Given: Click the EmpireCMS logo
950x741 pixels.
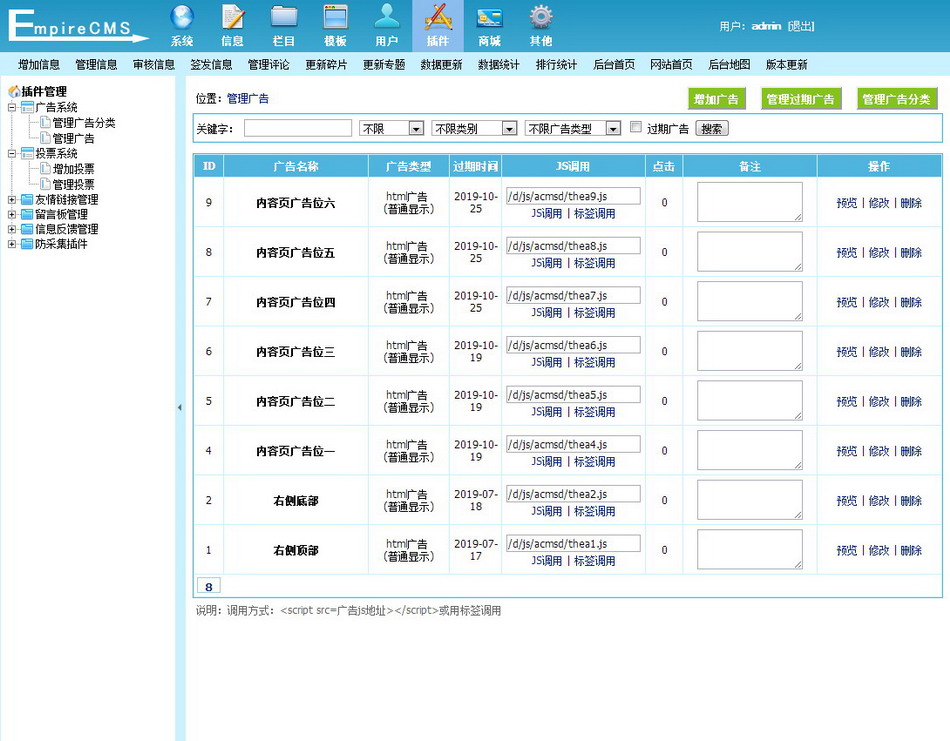Looking at the screenshot, I should tap(78, 25).
